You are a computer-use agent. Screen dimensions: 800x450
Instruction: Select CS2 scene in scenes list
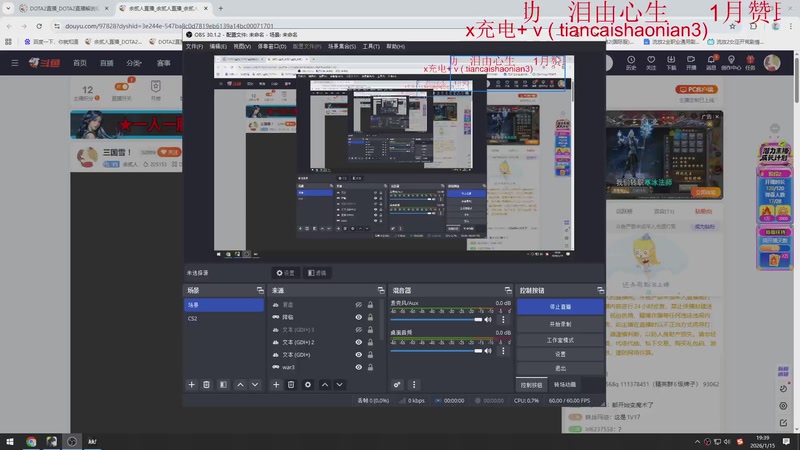pos(223,318)
